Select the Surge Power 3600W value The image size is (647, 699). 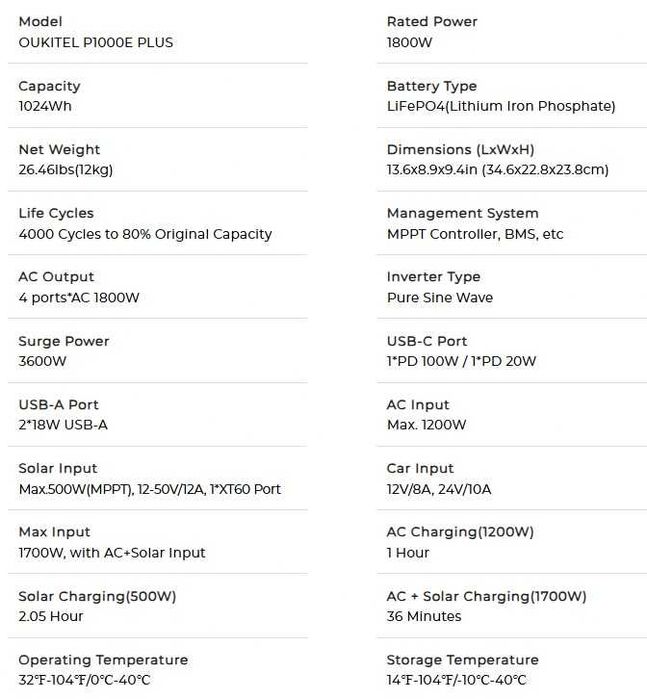point(42,361)
